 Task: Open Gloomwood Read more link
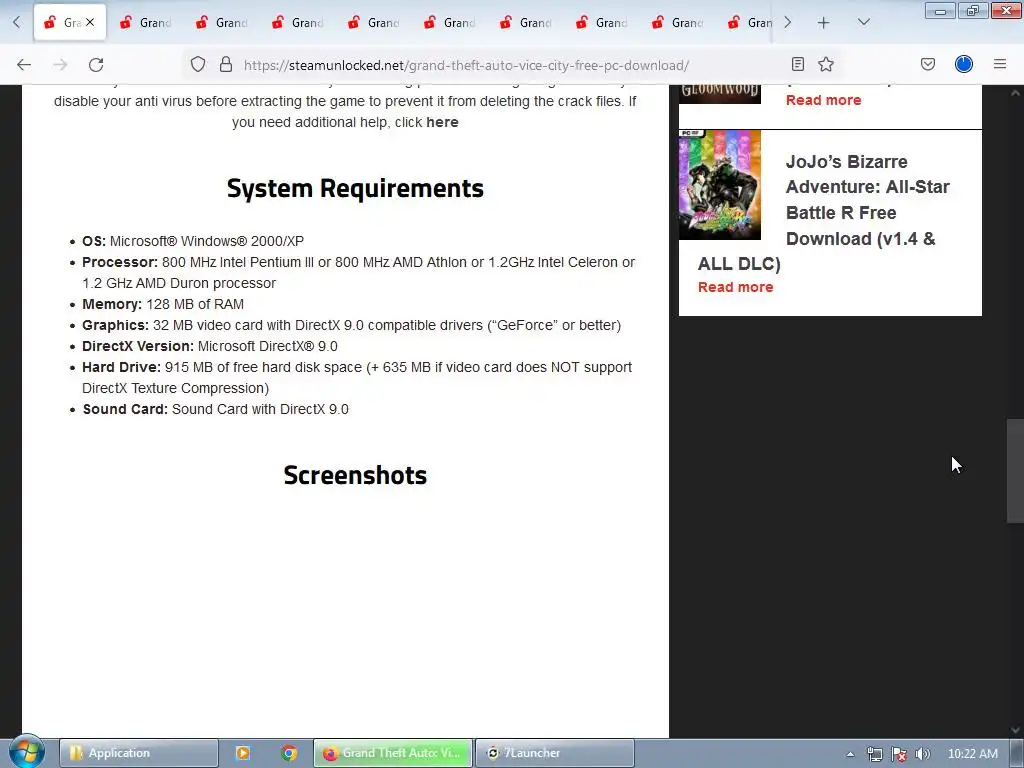824,100
